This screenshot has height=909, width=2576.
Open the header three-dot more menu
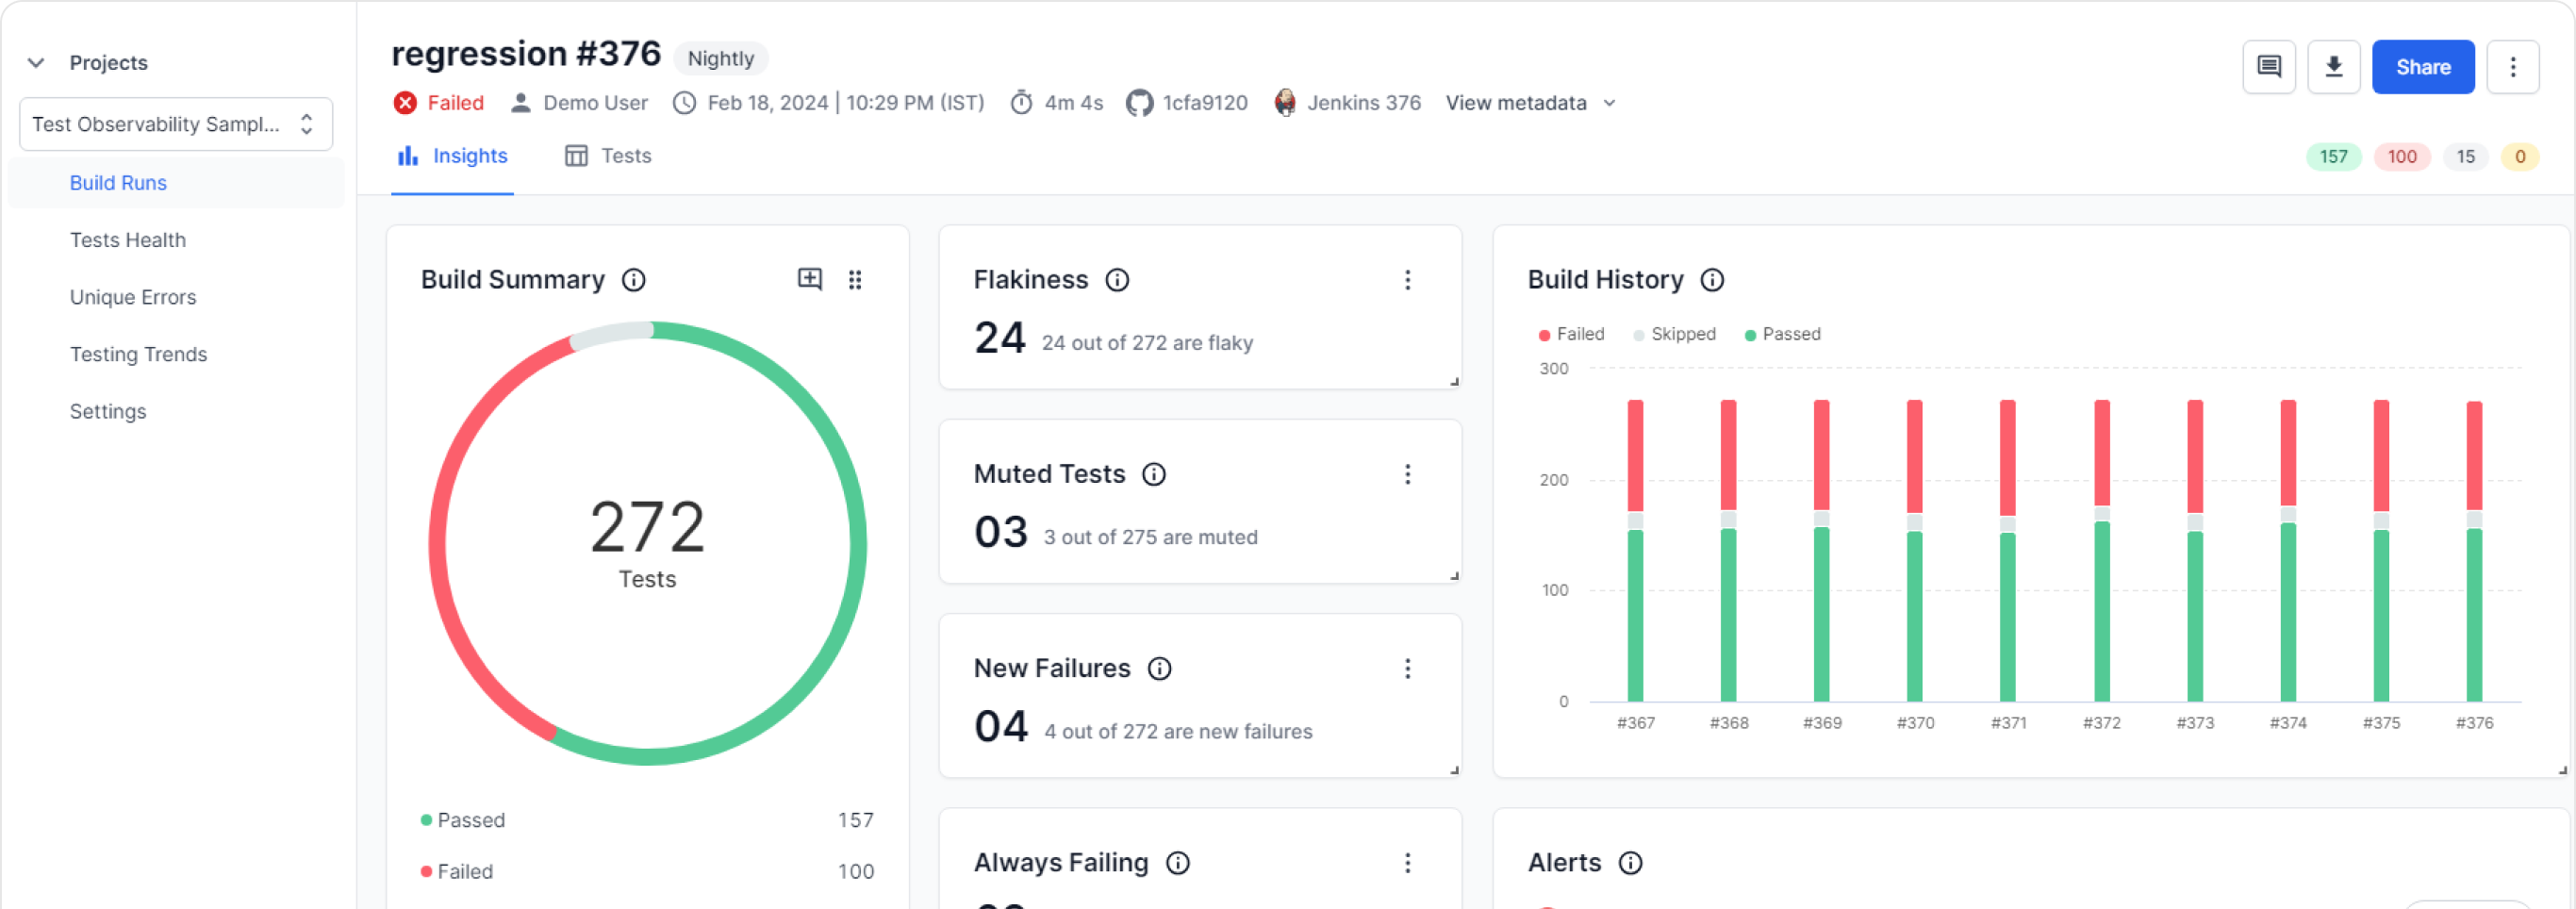(x=2512, y=67)
